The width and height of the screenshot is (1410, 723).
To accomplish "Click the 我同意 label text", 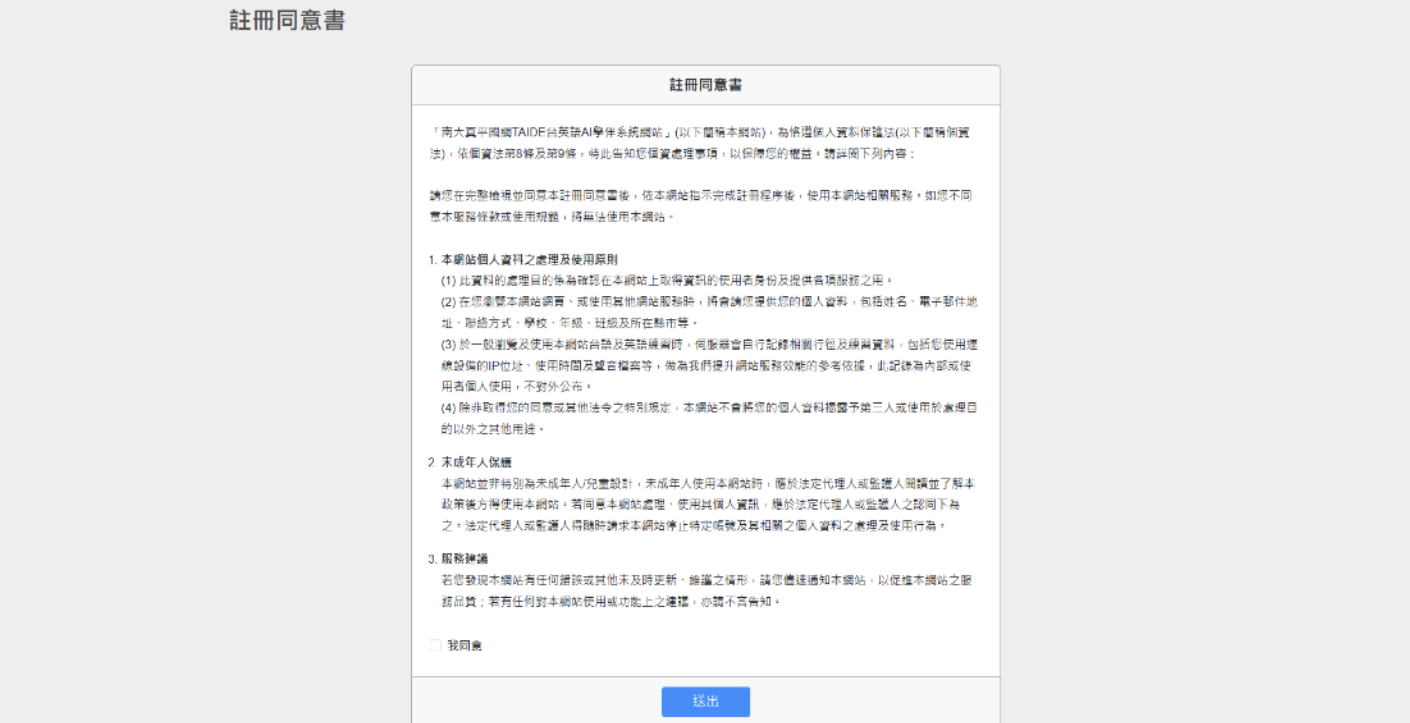I will [464, 646].
